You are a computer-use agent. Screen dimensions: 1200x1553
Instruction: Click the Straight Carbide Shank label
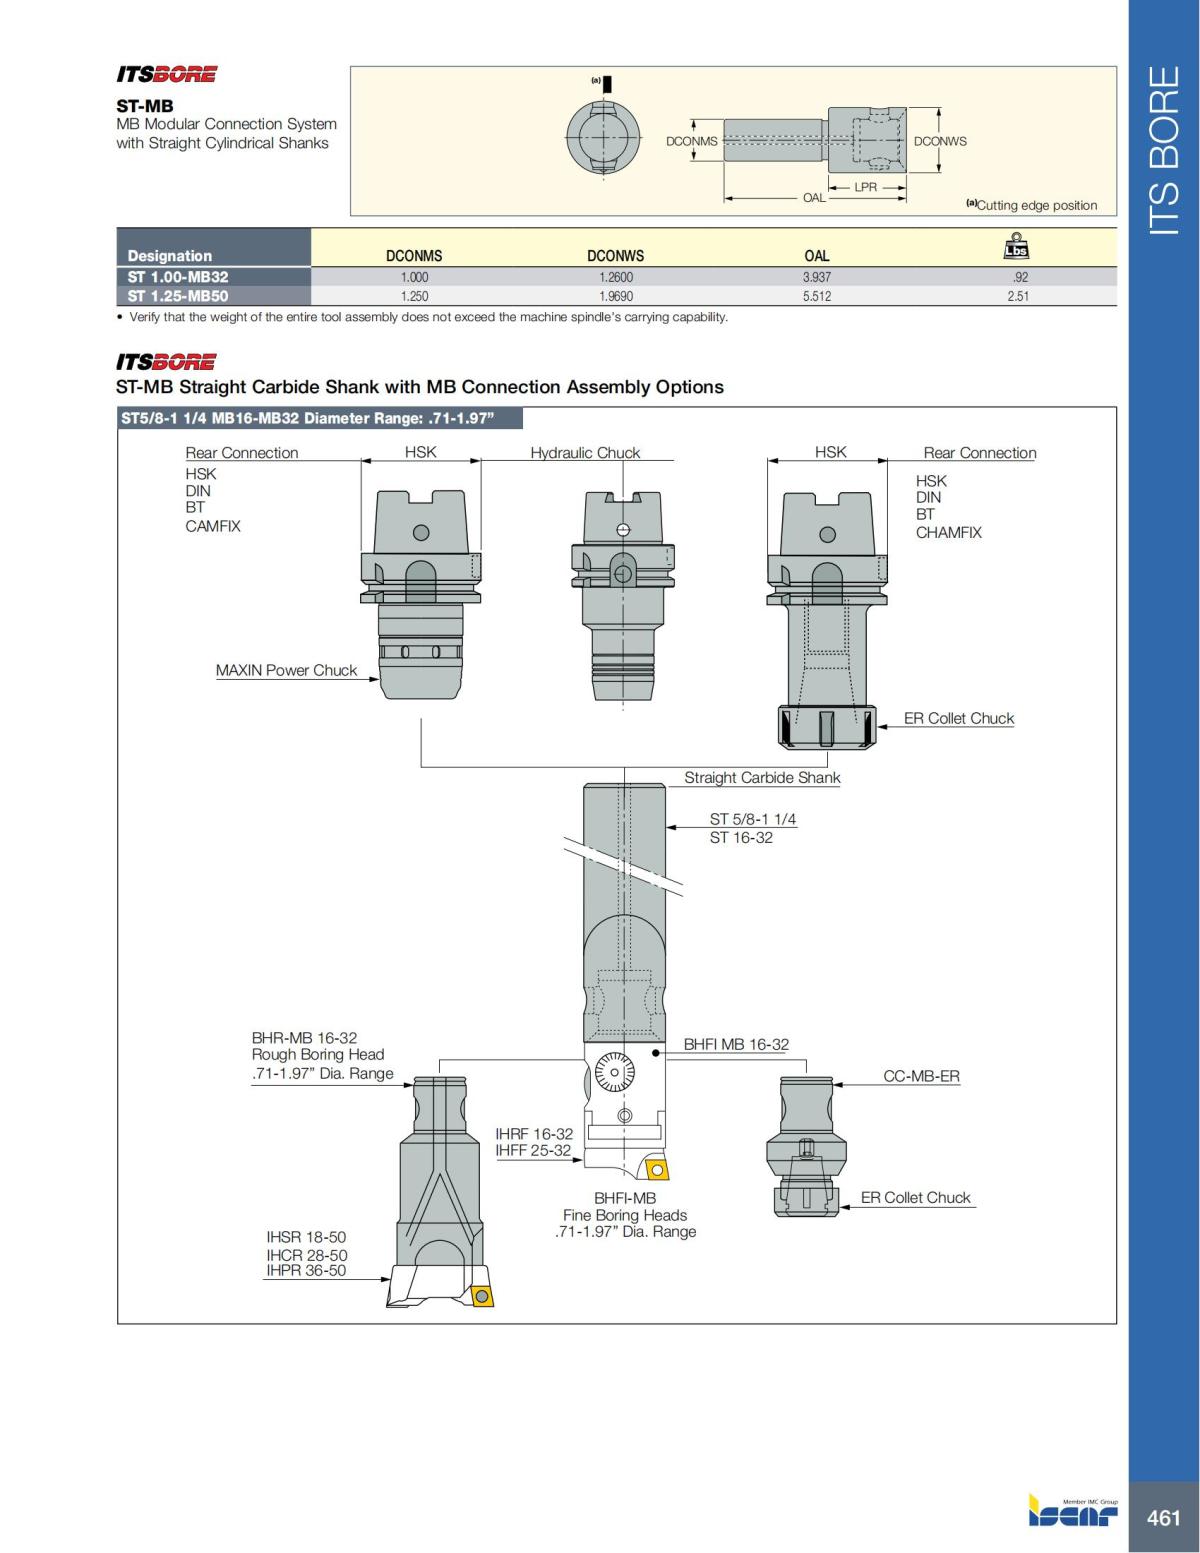(762, 777)
